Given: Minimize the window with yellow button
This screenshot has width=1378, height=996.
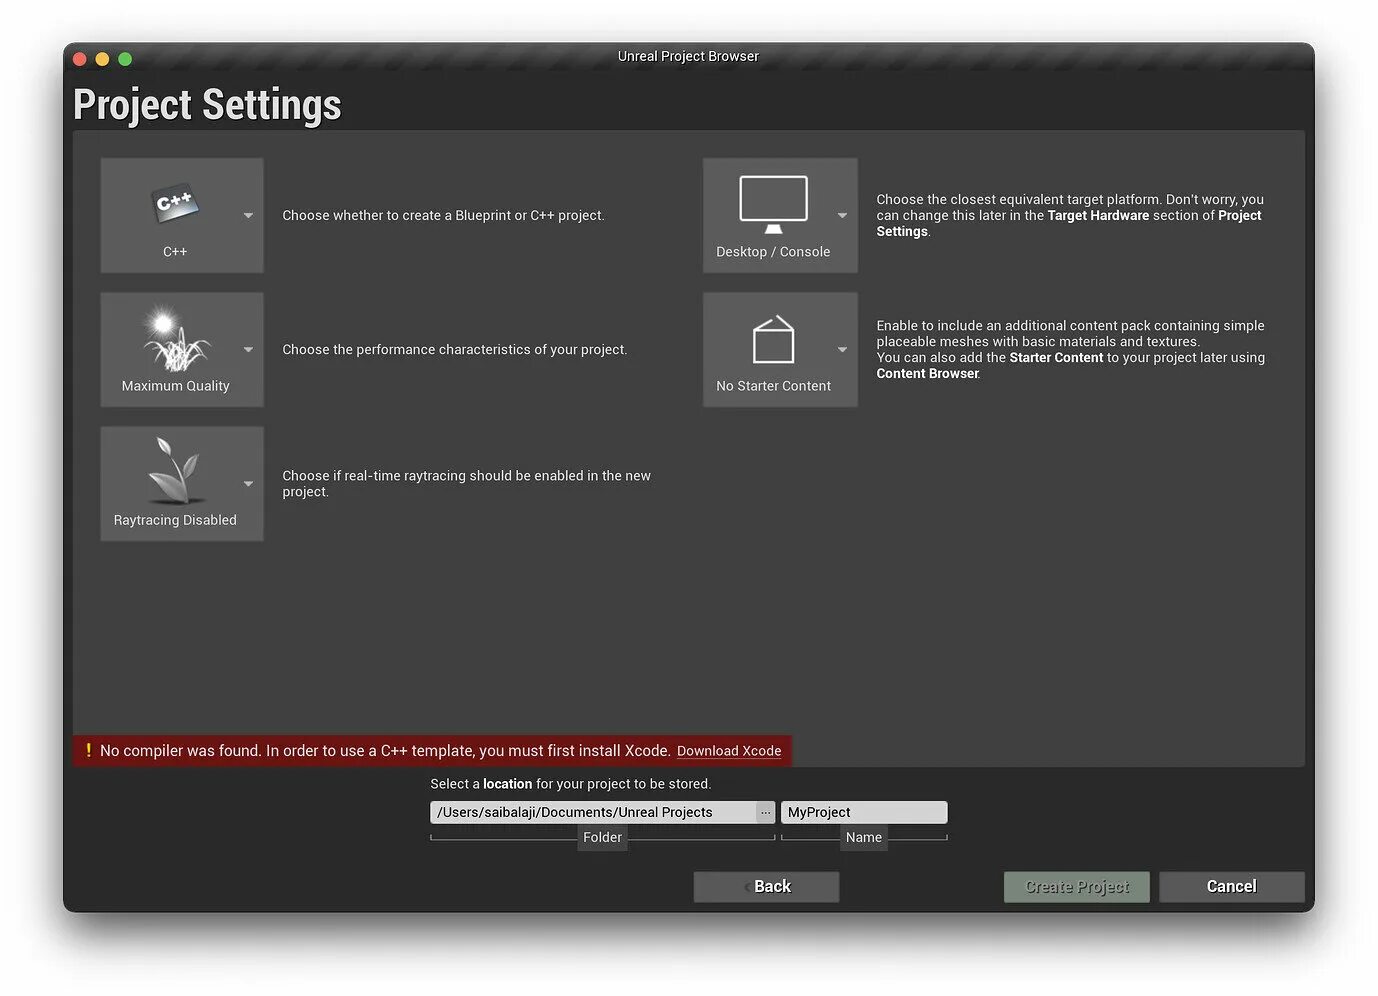Looking at the screenshot, I should click(102, 59).
